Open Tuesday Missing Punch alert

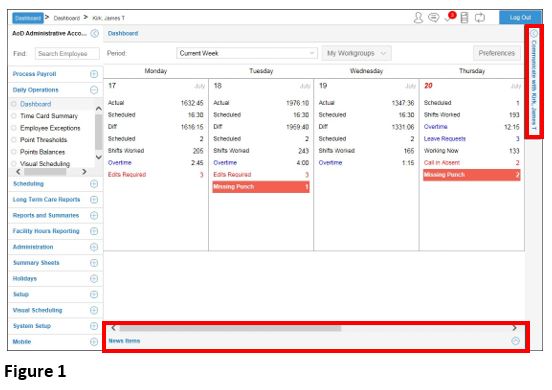click(x=261, y=187)
